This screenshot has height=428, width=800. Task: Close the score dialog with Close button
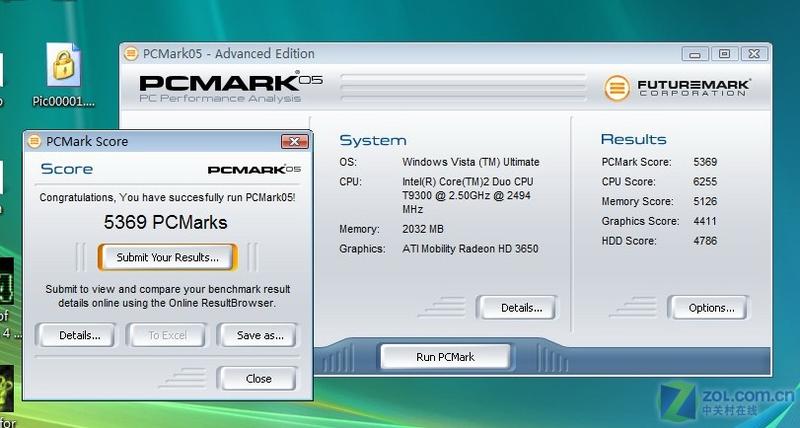point(258,379)
